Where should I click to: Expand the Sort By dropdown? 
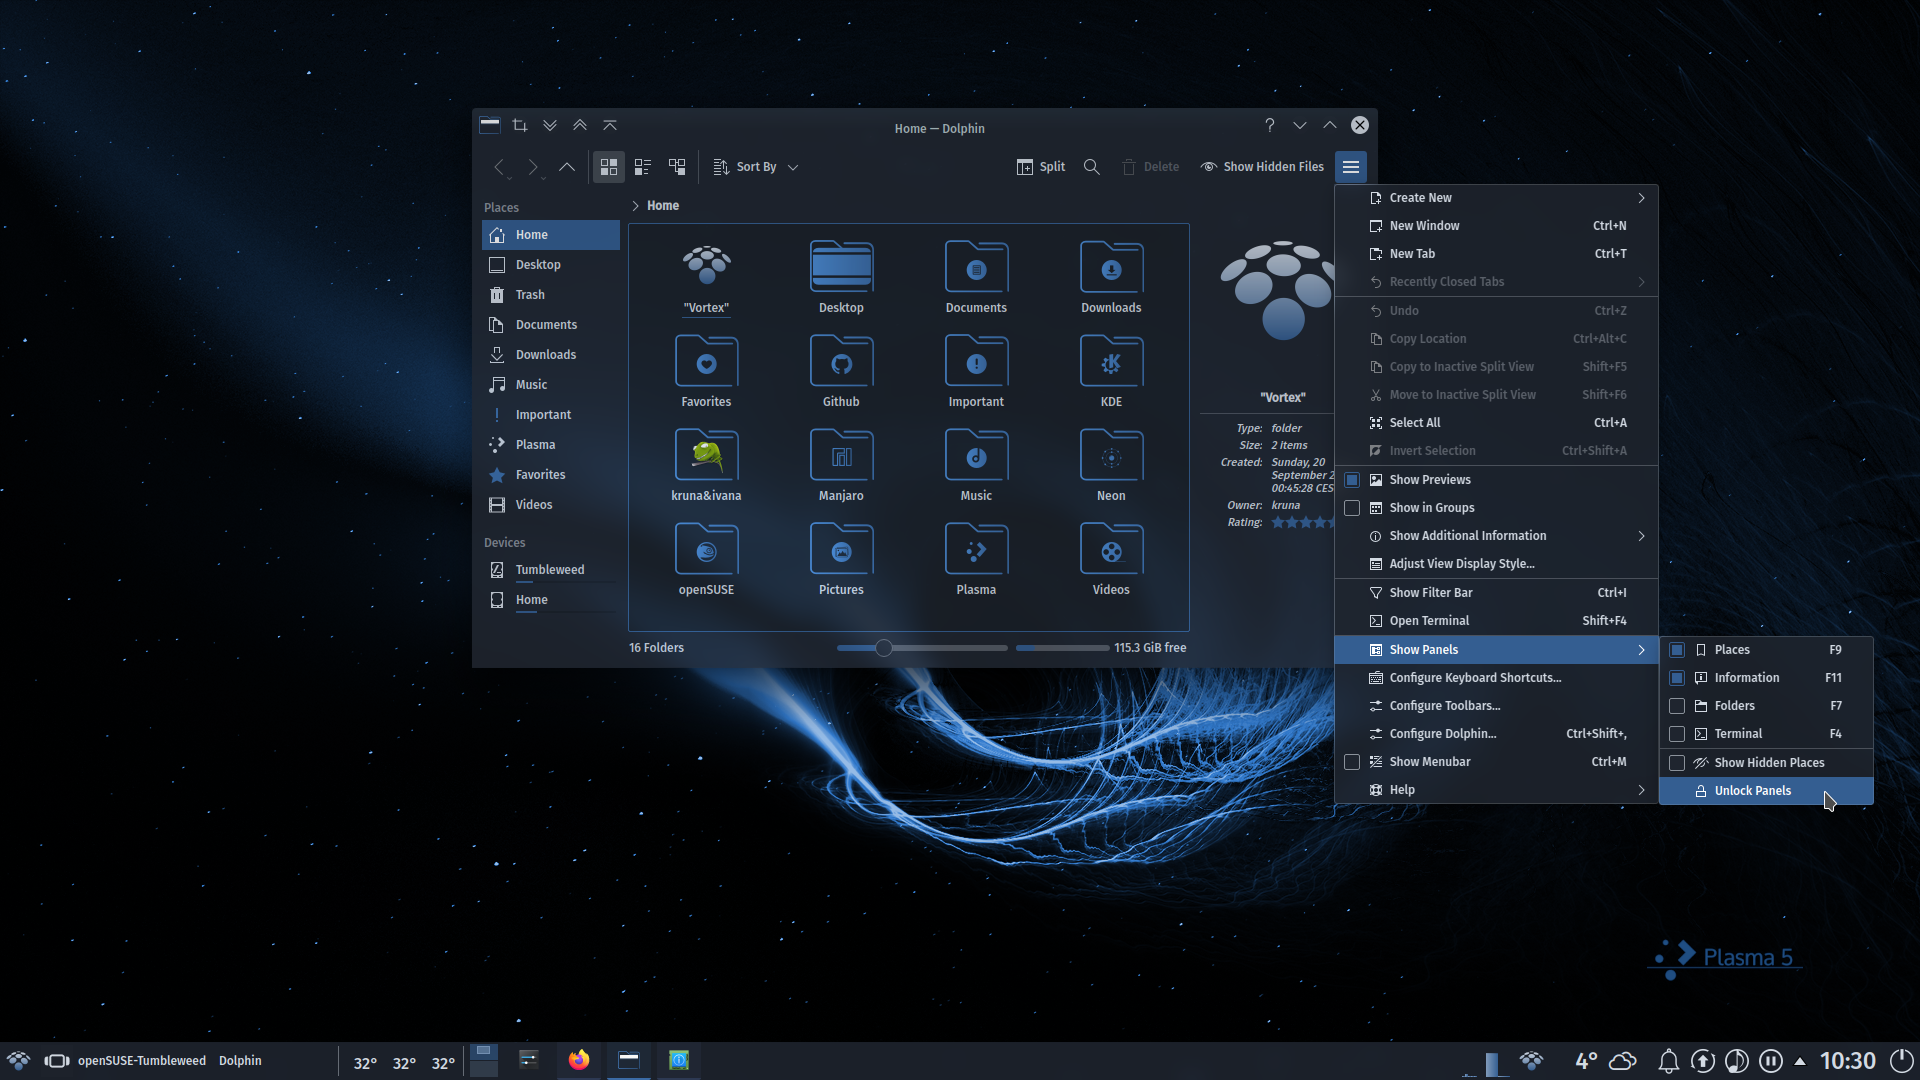756,167
